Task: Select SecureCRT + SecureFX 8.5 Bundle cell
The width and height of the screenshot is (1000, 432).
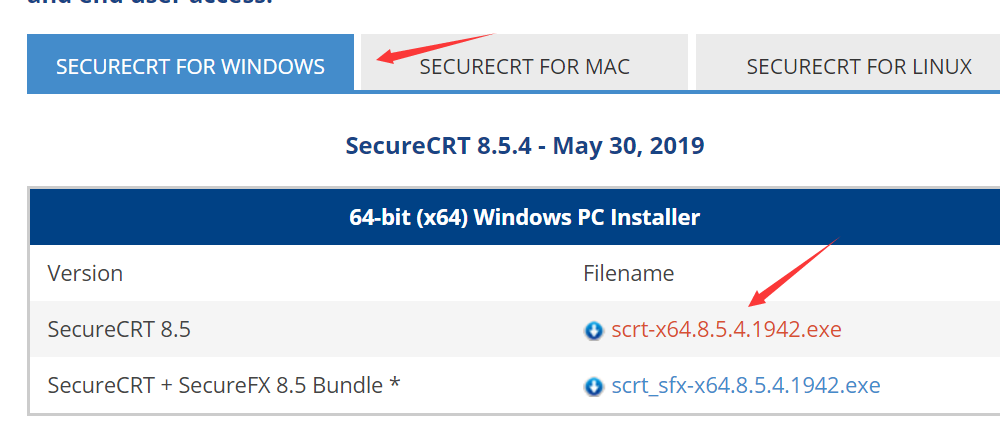Action: (x=223, y=385)
